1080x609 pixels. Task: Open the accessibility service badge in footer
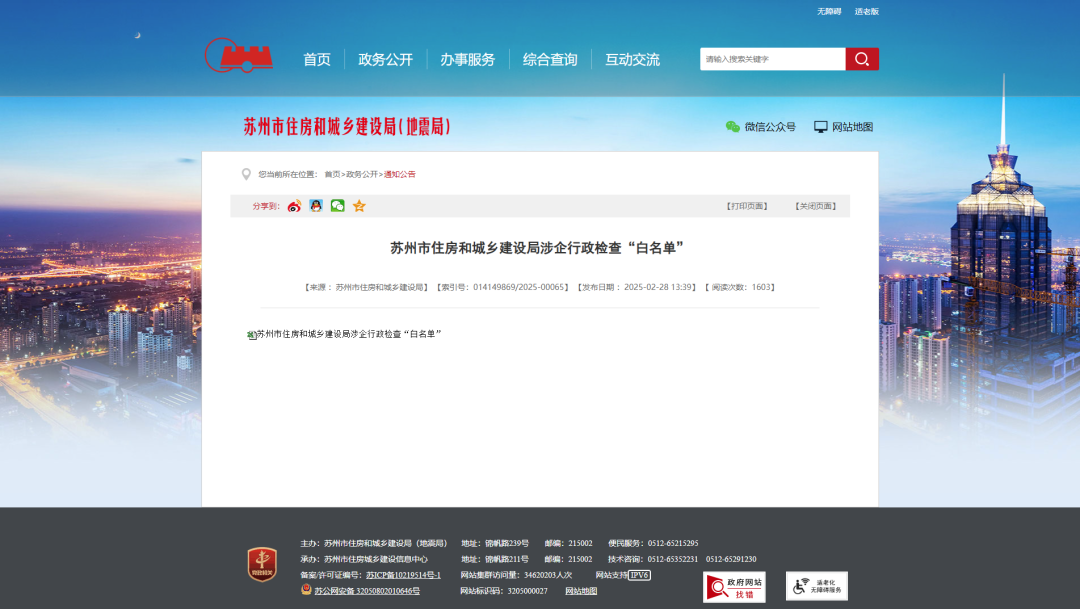(x=816, y=586)
